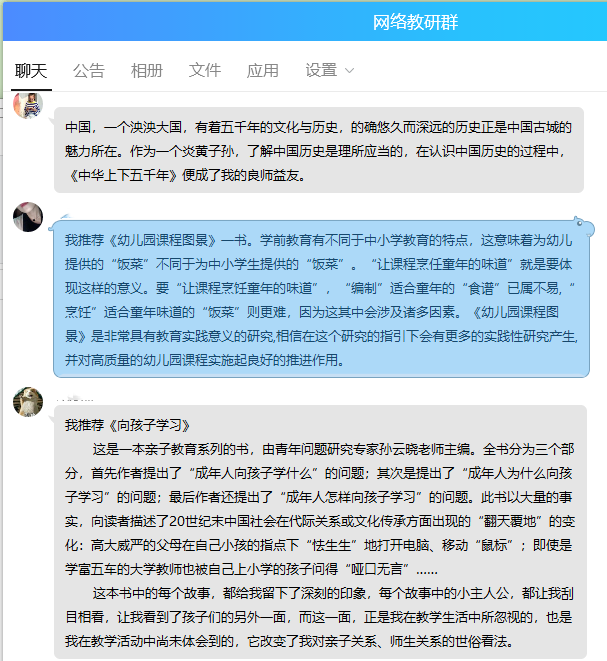Open the 设置 tab
Screen dimensions: 607x661
(321, 70)
